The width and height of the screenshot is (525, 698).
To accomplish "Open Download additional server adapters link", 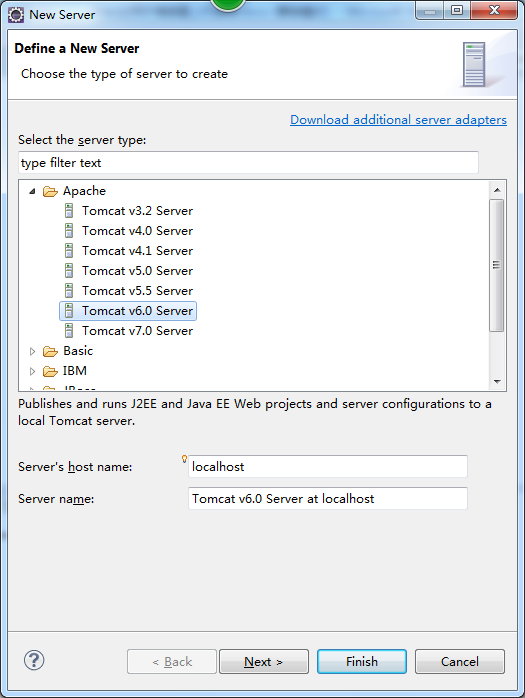I will 399,120.
